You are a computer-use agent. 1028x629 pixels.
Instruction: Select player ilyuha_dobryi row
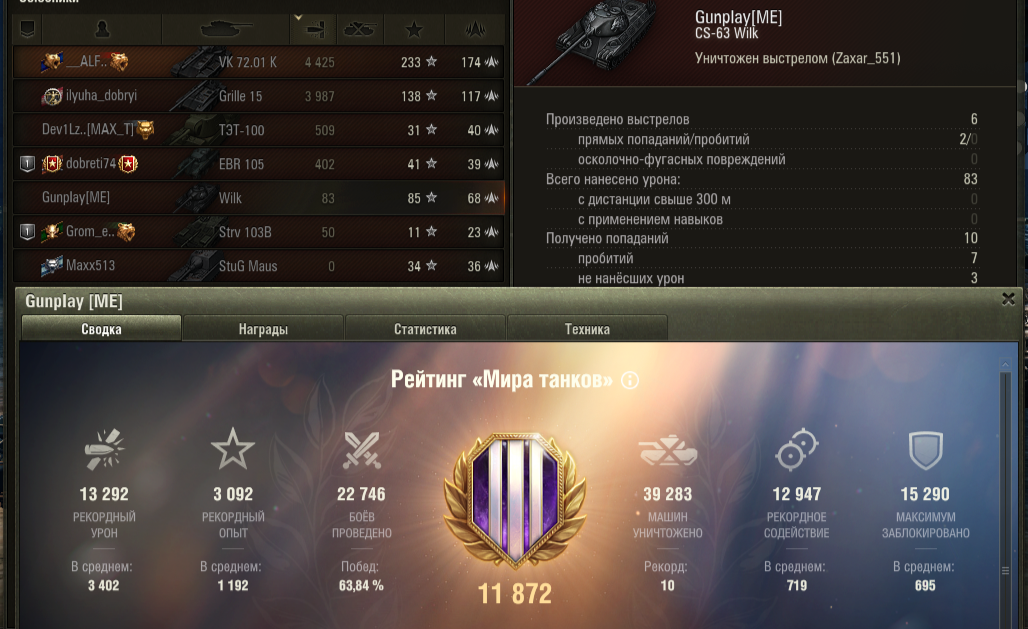point(258,96)
